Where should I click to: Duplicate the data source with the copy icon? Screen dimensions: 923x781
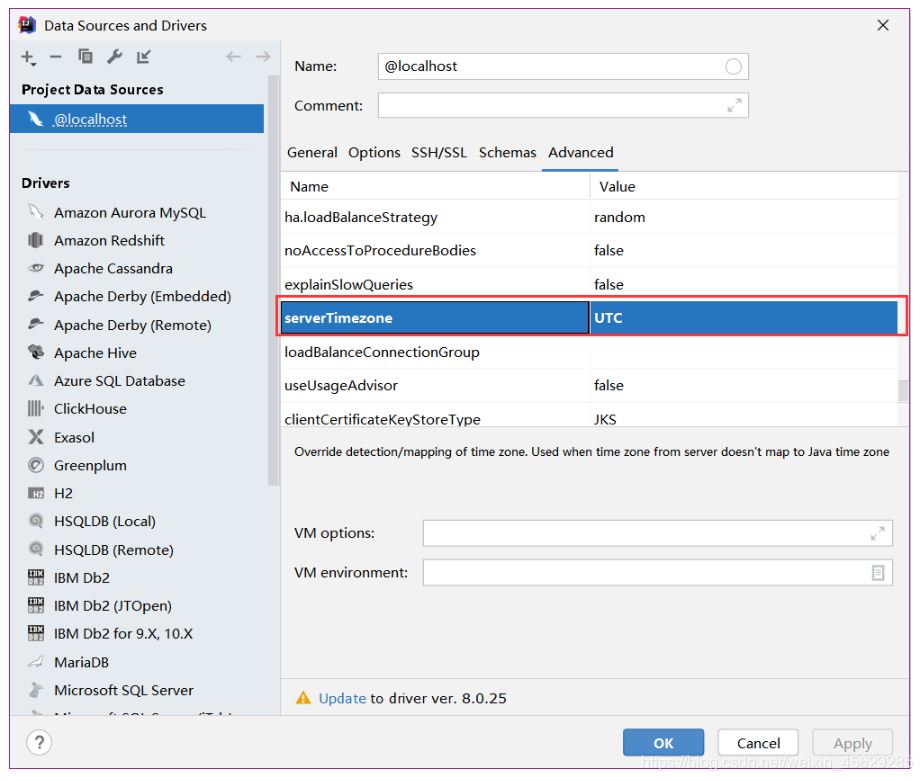click(x=85, y=58)
